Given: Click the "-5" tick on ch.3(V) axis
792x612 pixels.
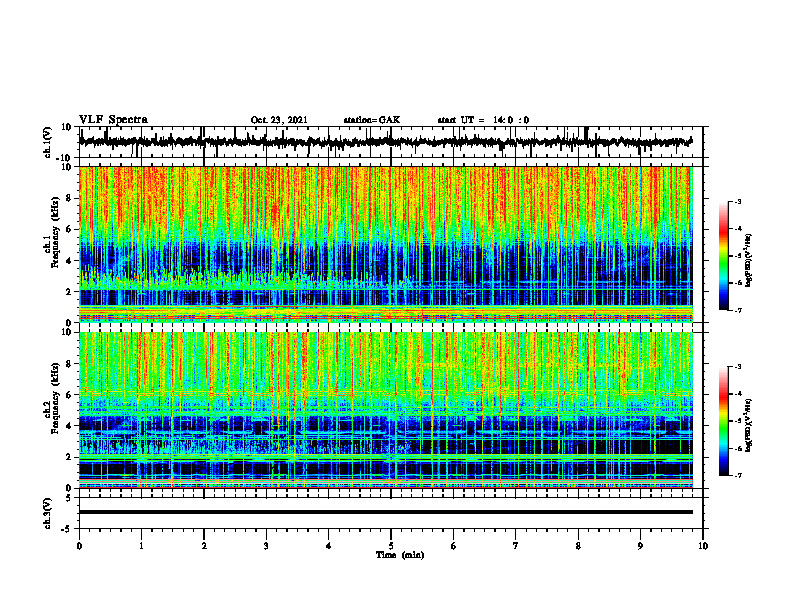Looking at the screenshot, I should pos(67,529).
